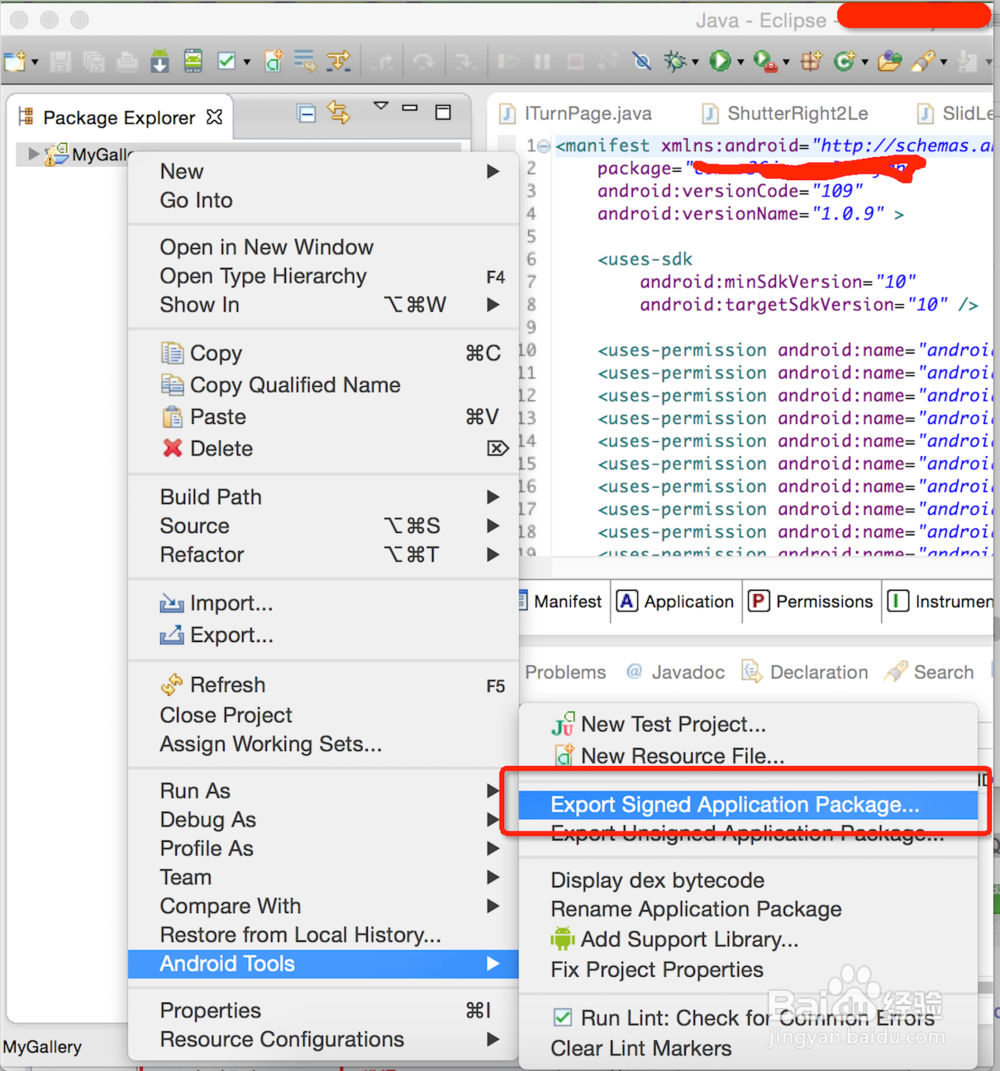Viewport: 1000px width, 1071px height.
Task: Open Package Explorer View Menu triangle
Action: pyautogui.click(x=381, y=106)
